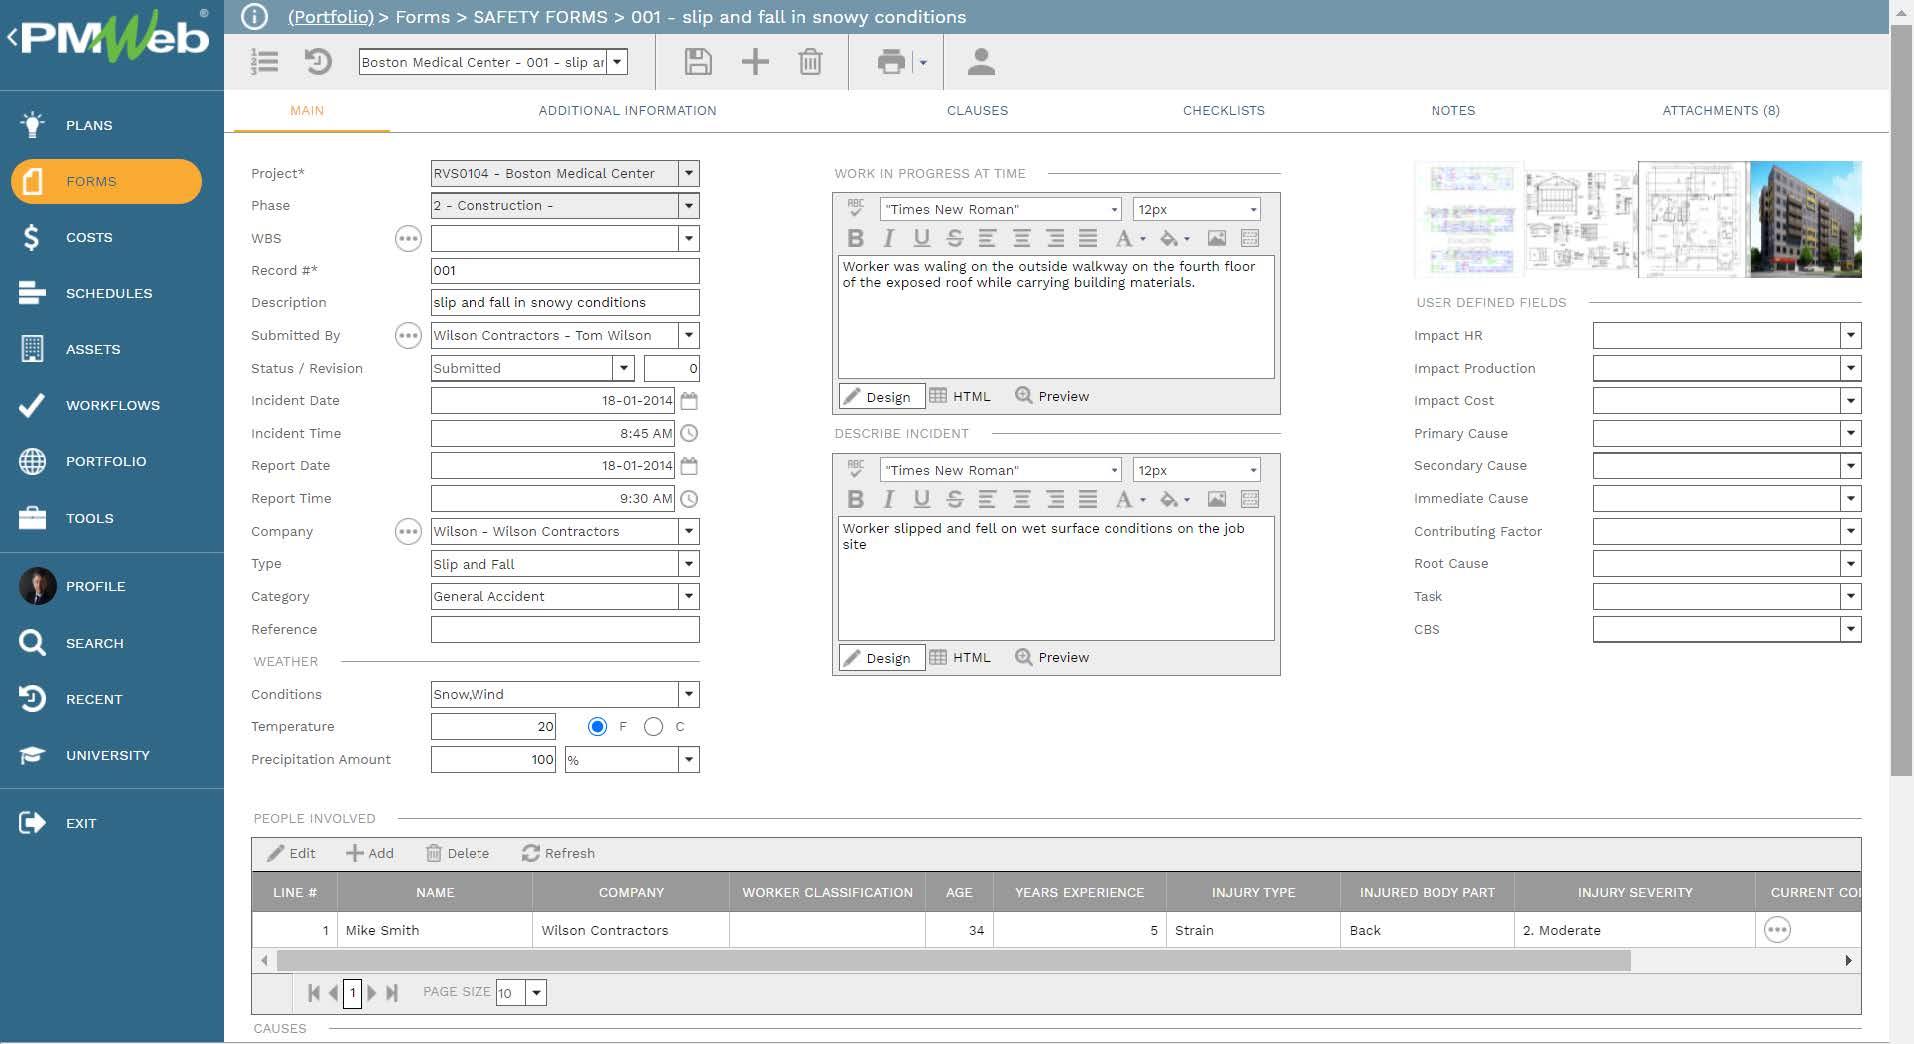Open the Checklists tab
This screenshot has height=1044, width=1914.
point(1223,111)
